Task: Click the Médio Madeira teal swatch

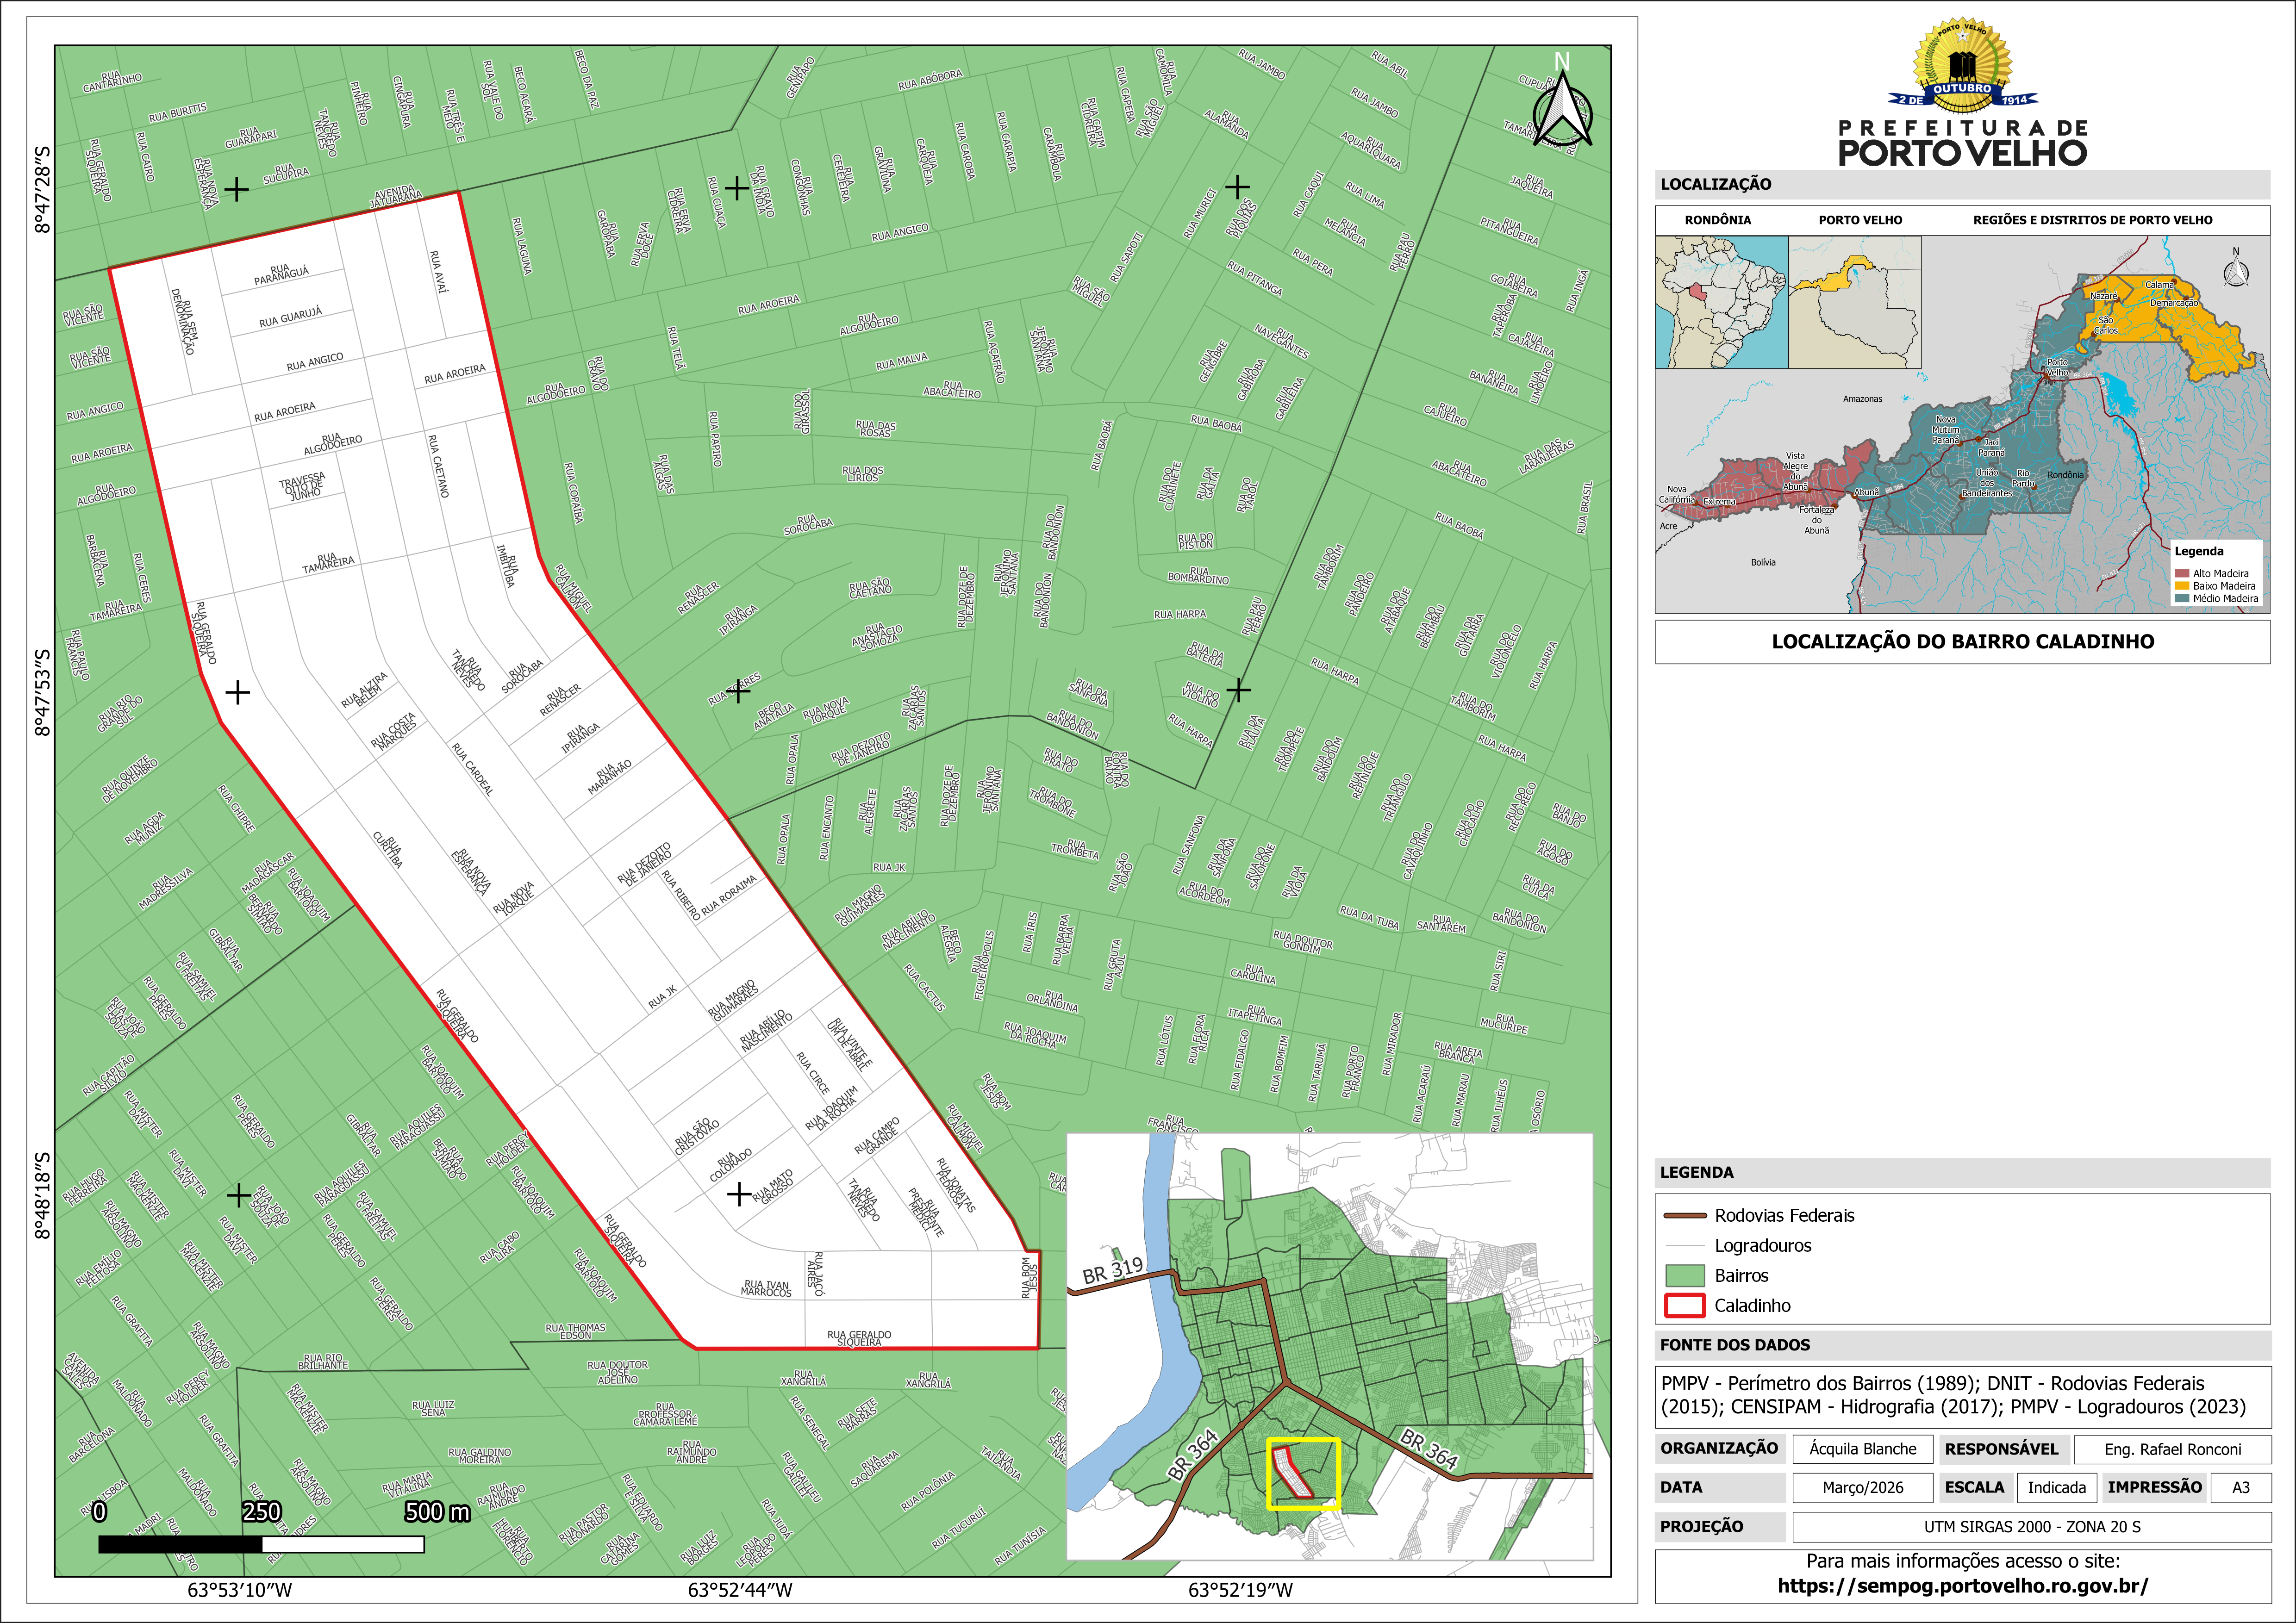Action: [x=2182, y=599]
